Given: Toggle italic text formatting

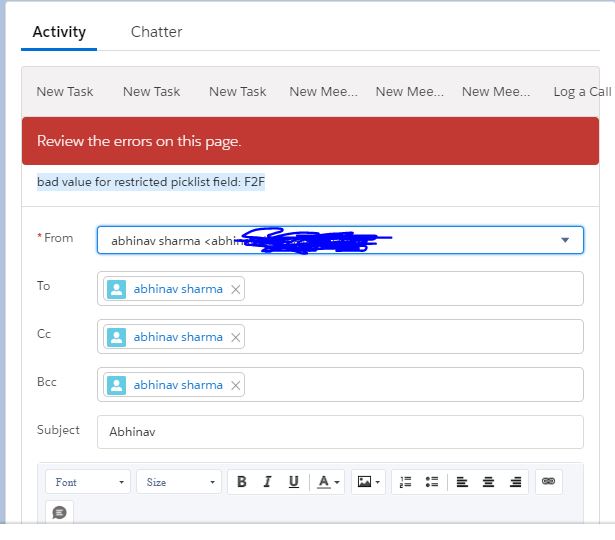Looking at the screenshot, I should (x=267, y=482).
